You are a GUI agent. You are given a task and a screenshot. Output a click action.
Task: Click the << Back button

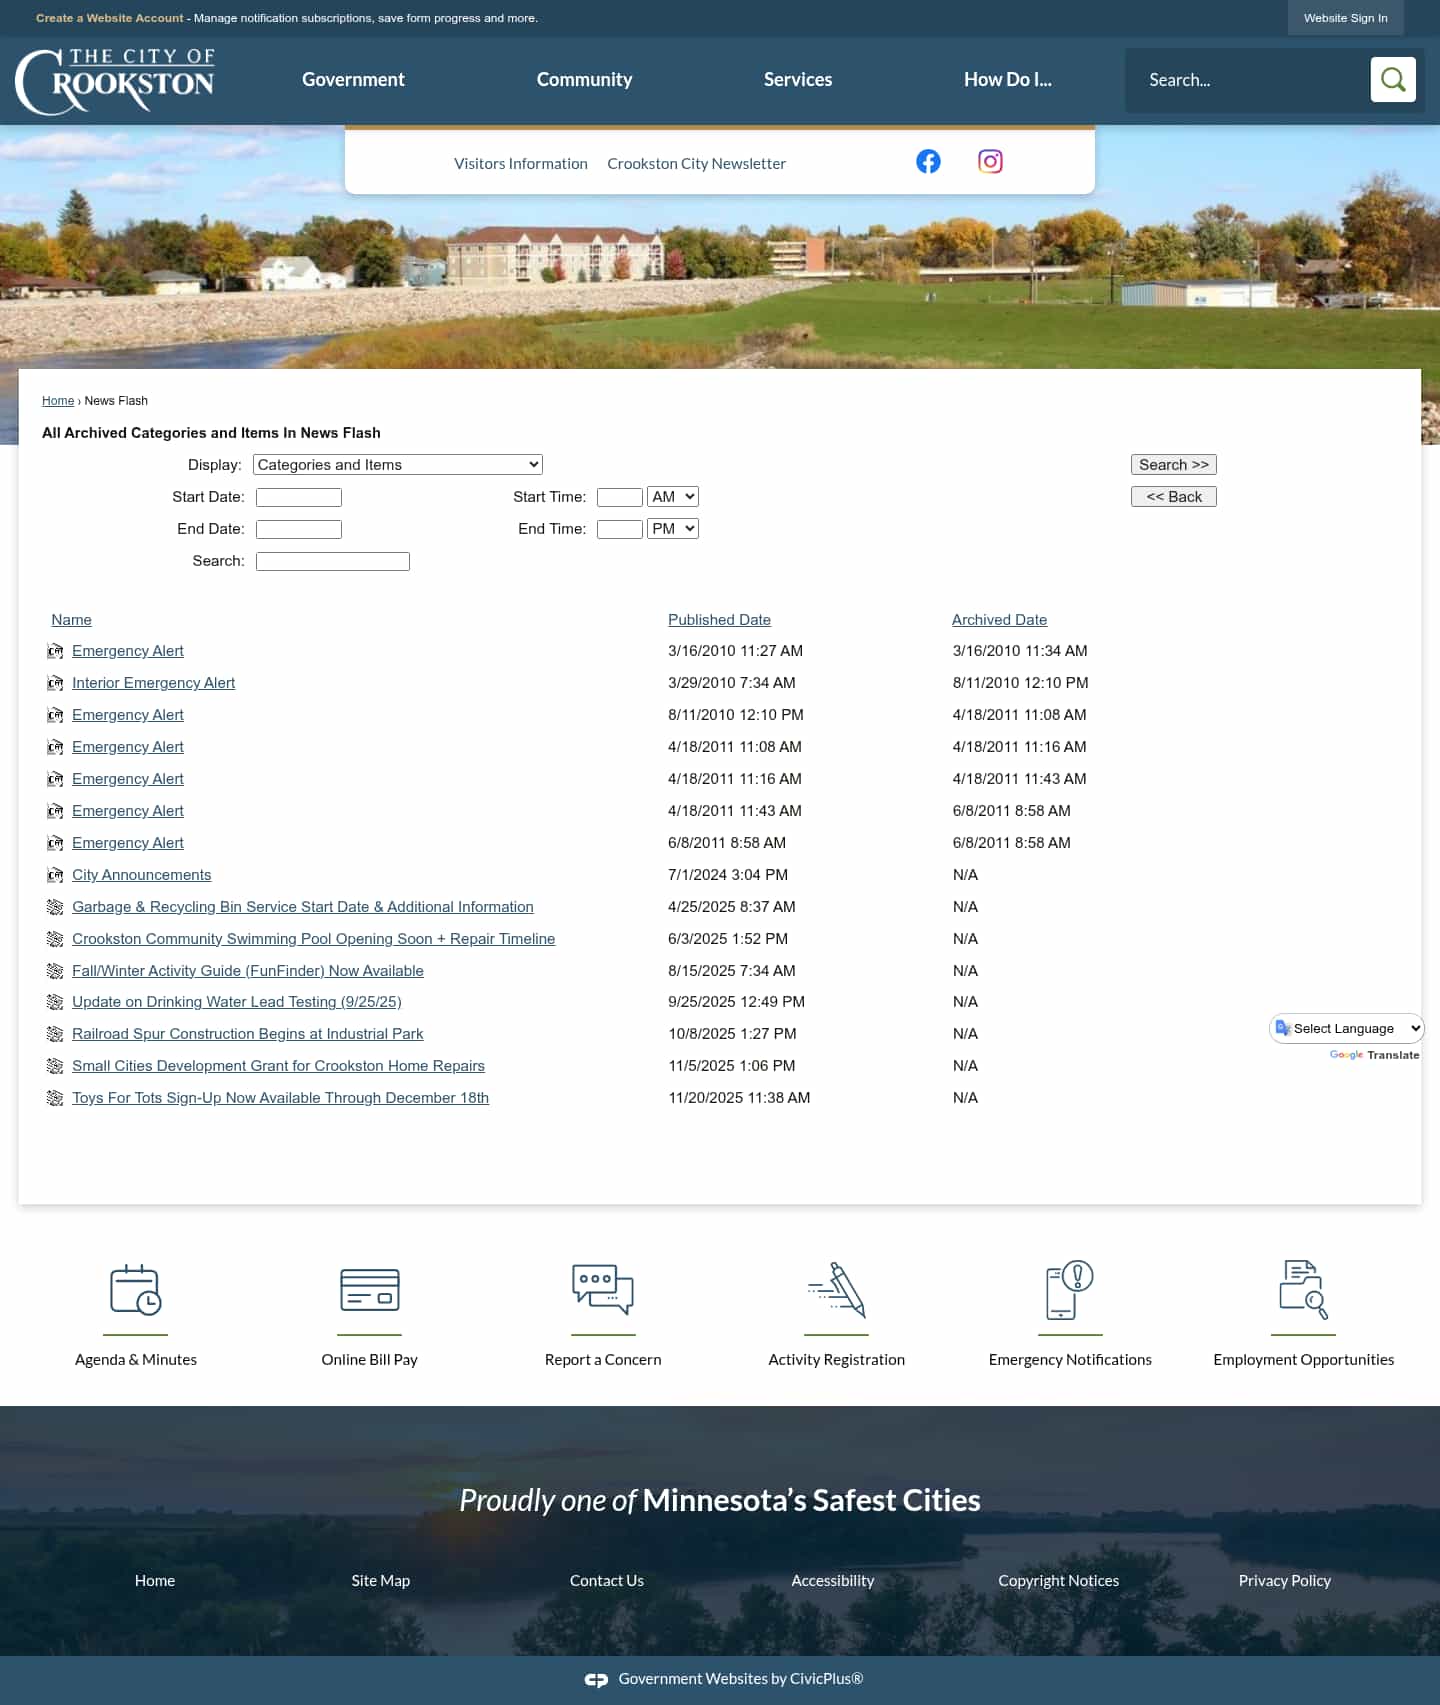click(x=1174, y=496)
